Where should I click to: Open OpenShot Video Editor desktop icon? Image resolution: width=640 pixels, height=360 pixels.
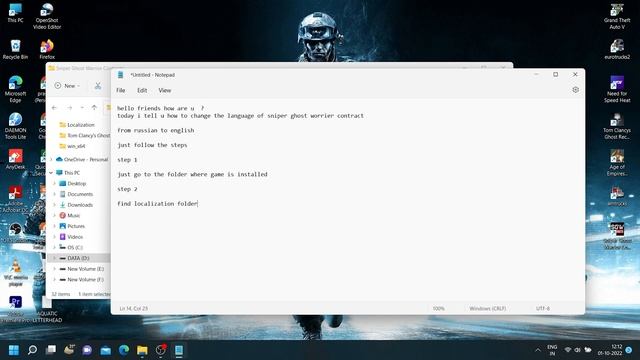[x=47, y=16]
